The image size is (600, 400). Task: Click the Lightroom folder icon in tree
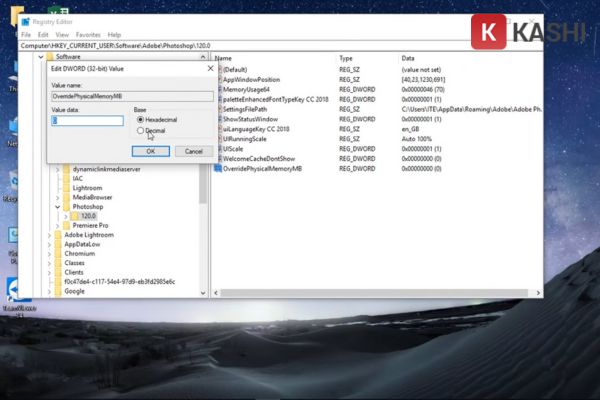[x=67, y=187]
